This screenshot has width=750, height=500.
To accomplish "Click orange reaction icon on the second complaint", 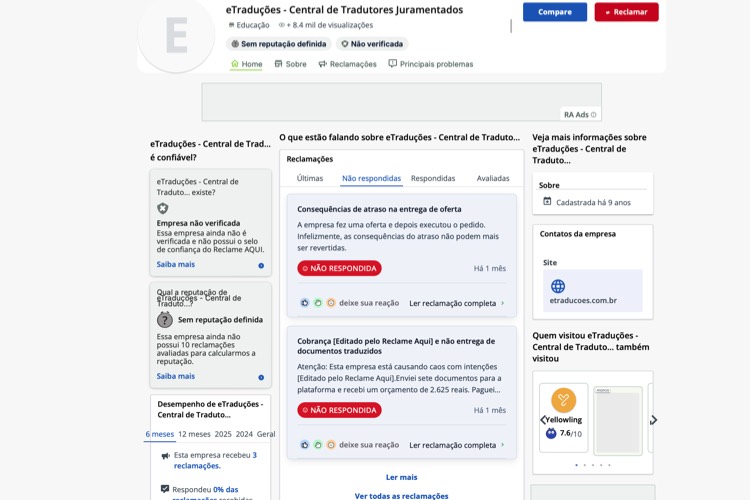I will click(x=331, y=445).
